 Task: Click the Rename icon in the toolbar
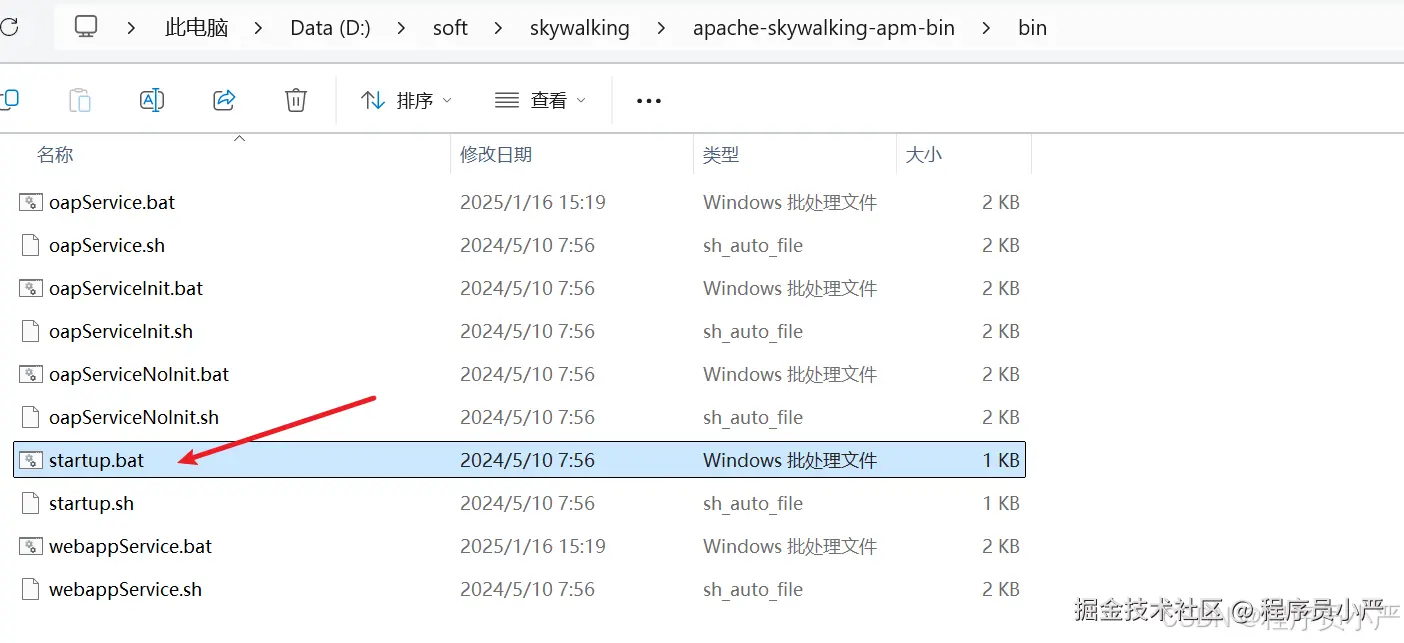(152, 99)
